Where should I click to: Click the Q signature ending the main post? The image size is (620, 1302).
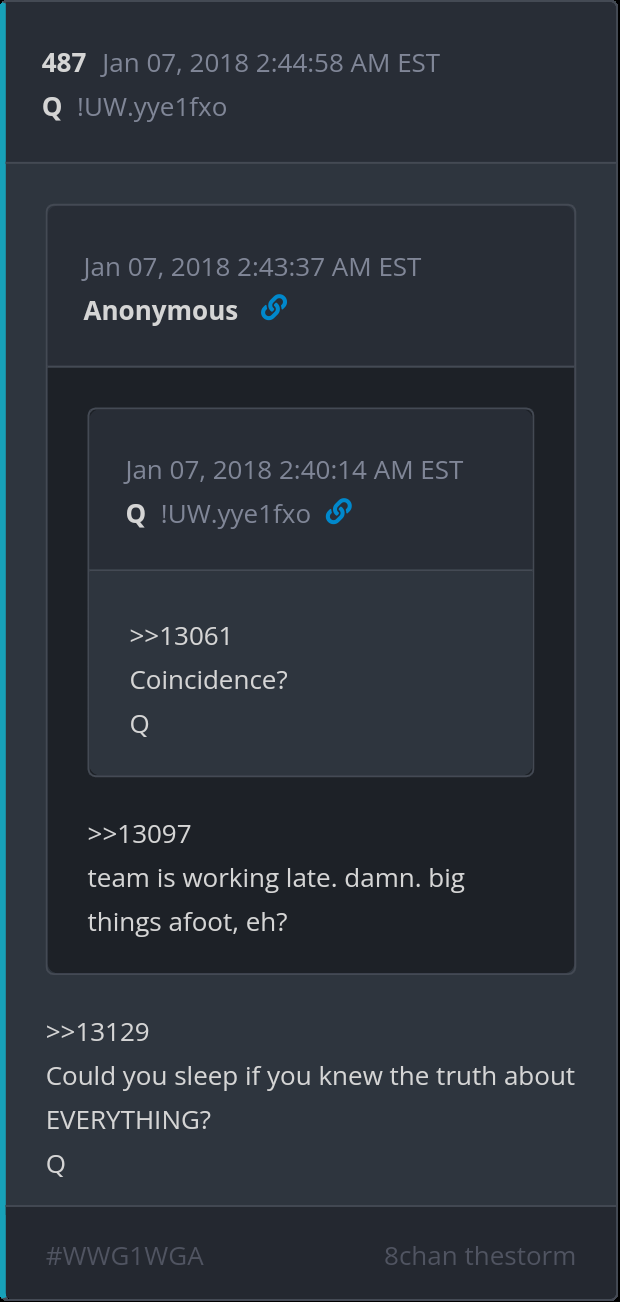point(56,1164)
